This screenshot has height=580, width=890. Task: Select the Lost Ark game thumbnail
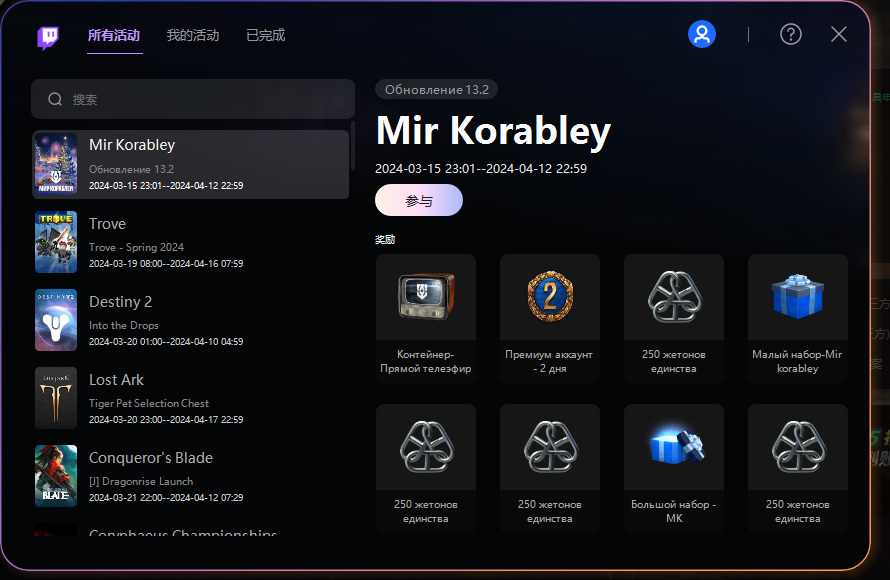tap(56, 398)
